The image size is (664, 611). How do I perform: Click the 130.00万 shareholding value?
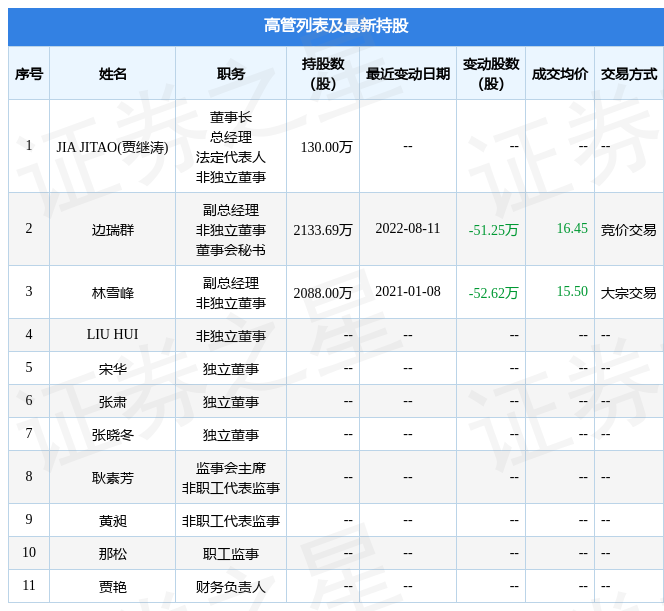pos(326,147)
